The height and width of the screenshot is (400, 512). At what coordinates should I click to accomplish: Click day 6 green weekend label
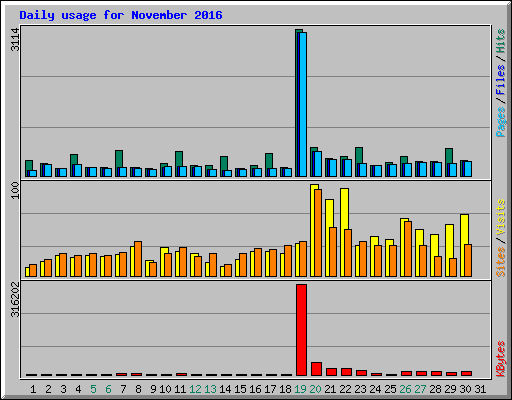pos(108,389)
